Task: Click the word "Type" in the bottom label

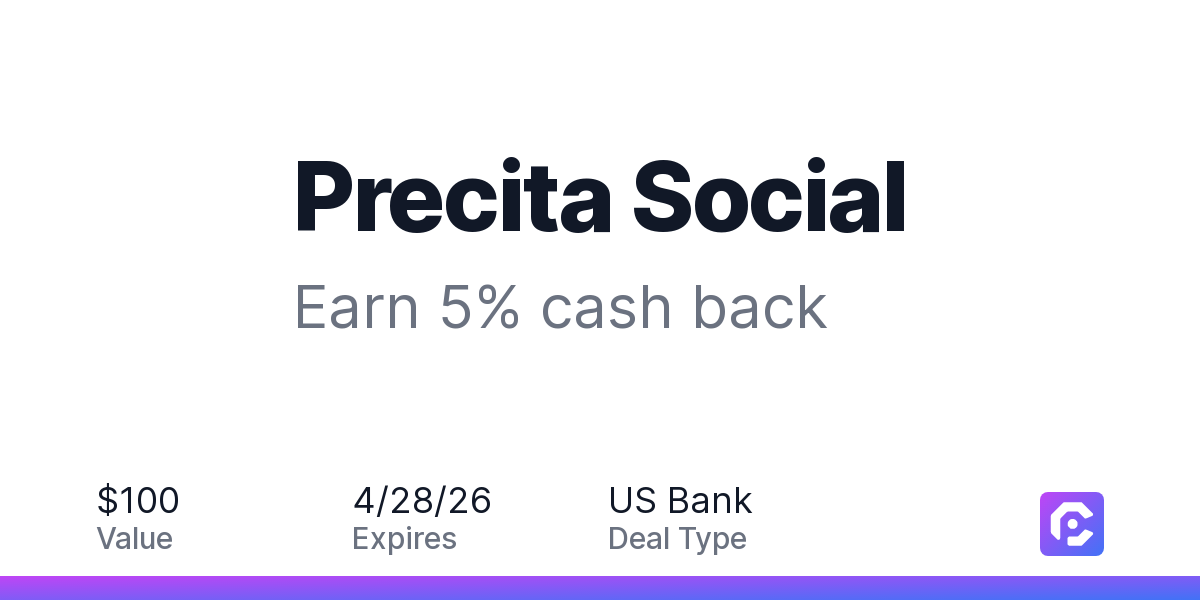Action: click(712, 539)
